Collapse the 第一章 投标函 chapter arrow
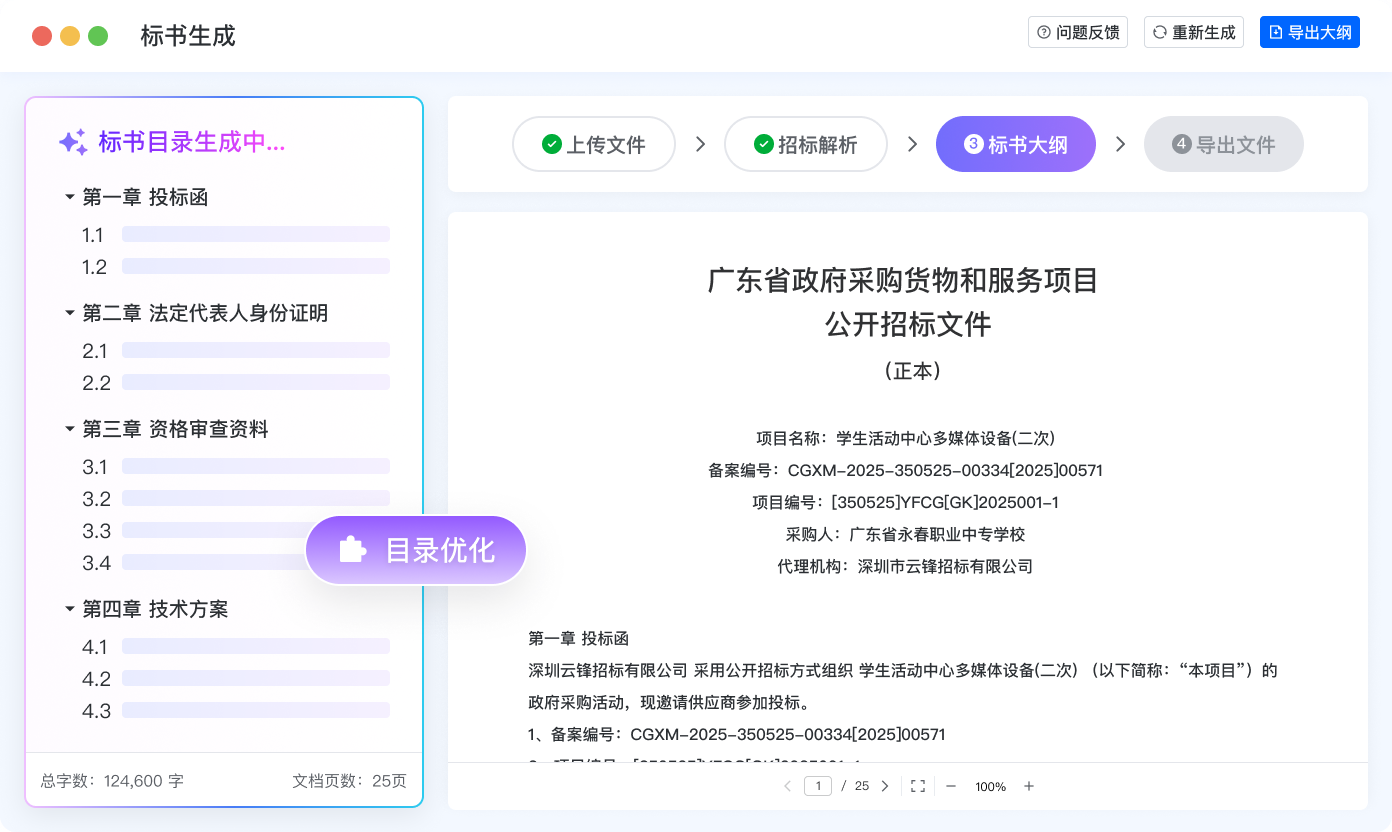This screenshot has width=1392, height=832. click(70, 197)
